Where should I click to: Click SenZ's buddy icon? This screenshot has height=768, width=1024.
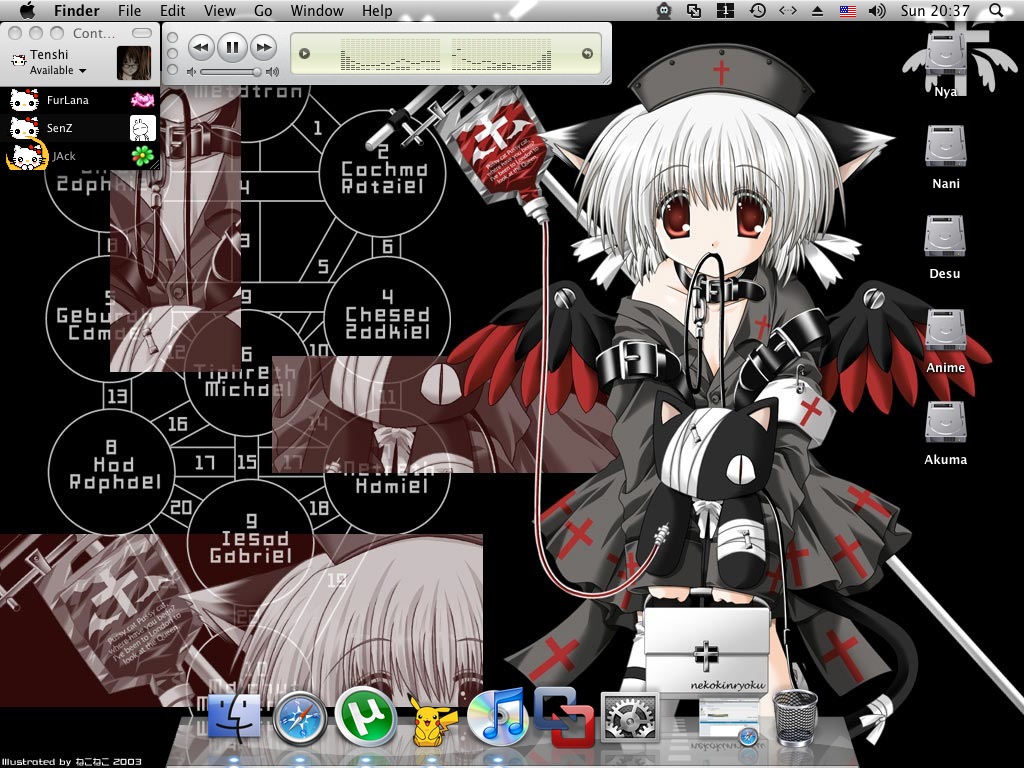[142, 128]
